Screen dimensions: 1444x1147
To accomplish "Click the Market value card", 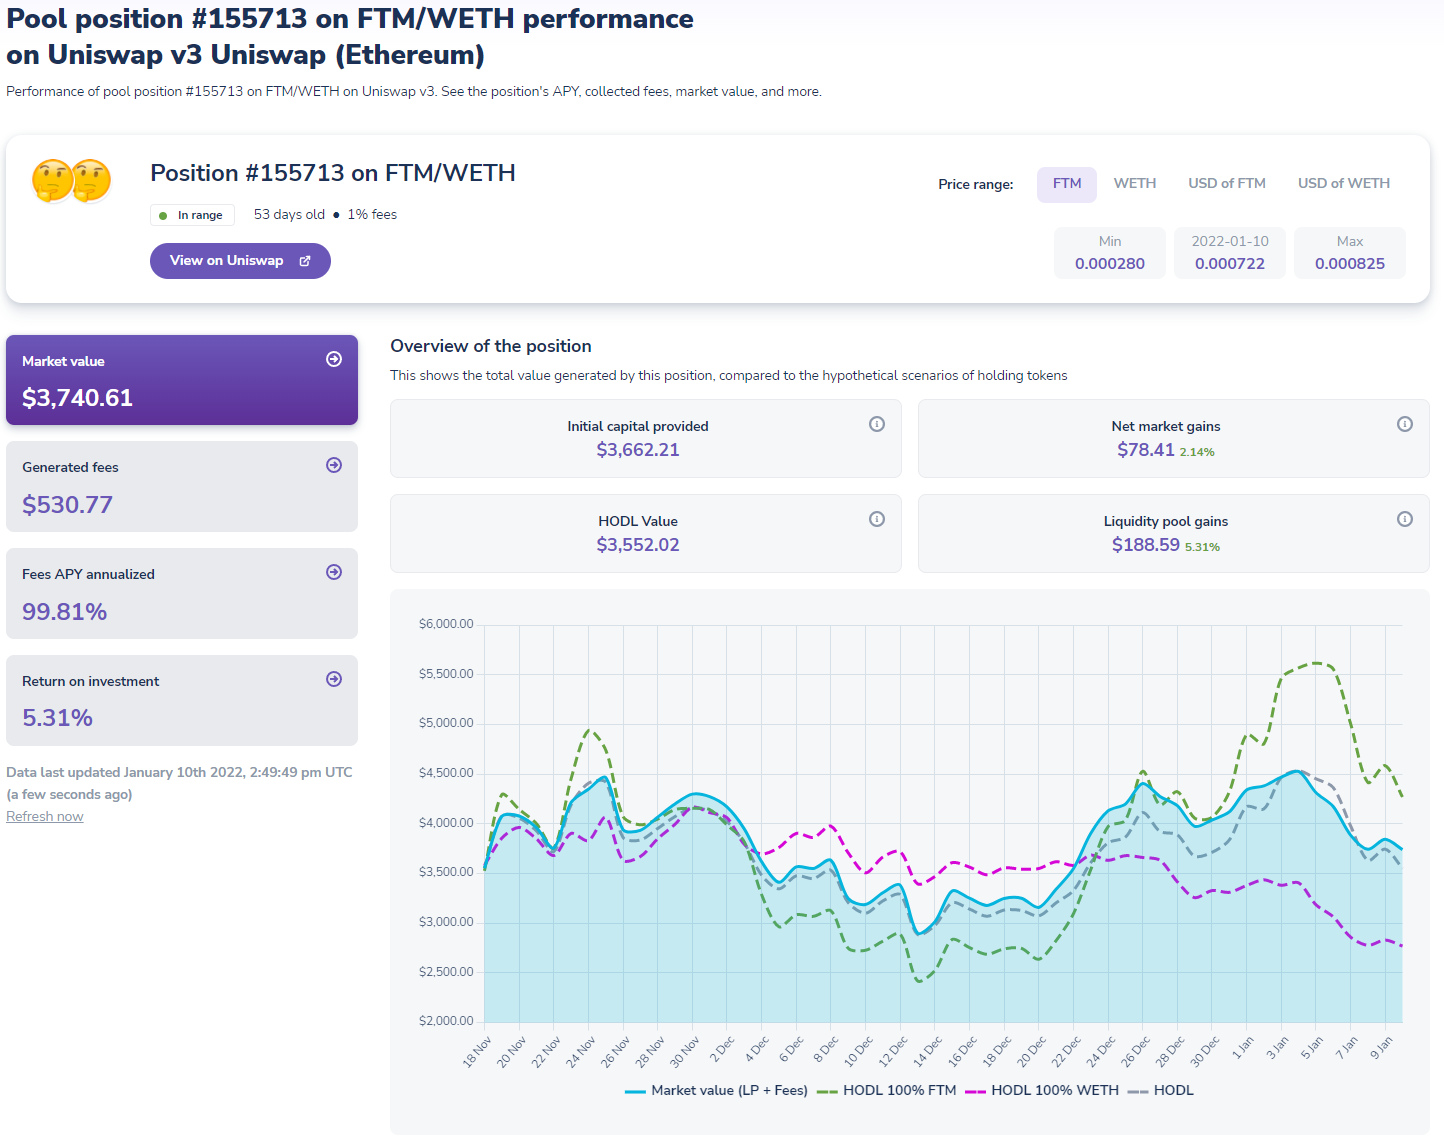I will (182, 380).
